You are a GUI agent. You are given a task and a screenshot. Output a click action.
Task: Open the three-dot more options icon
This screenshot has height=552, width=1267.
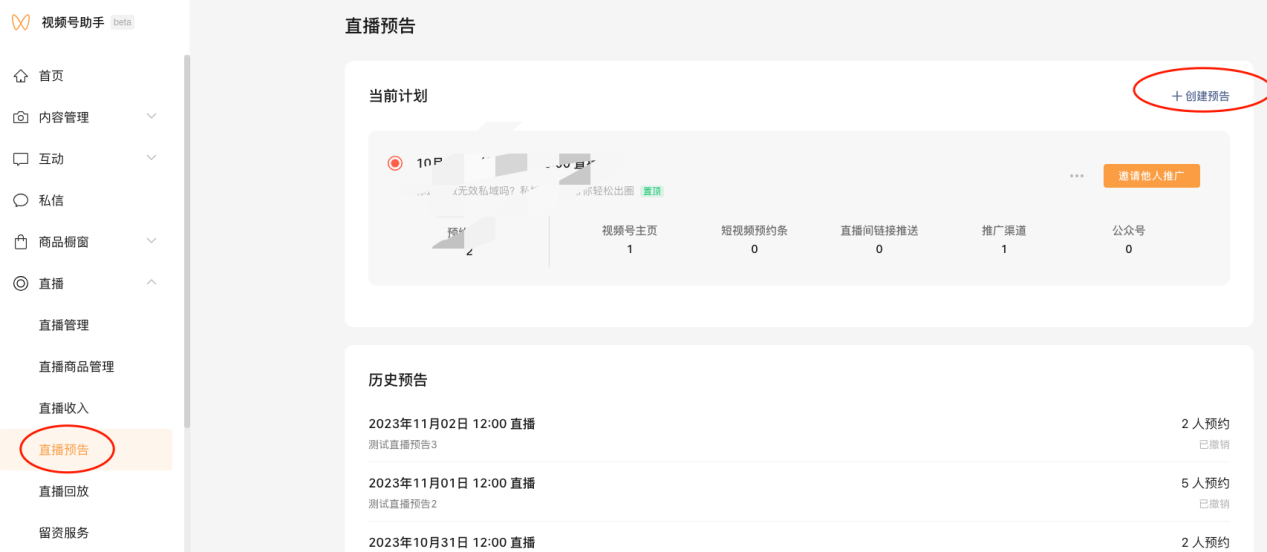(1076, 176)
